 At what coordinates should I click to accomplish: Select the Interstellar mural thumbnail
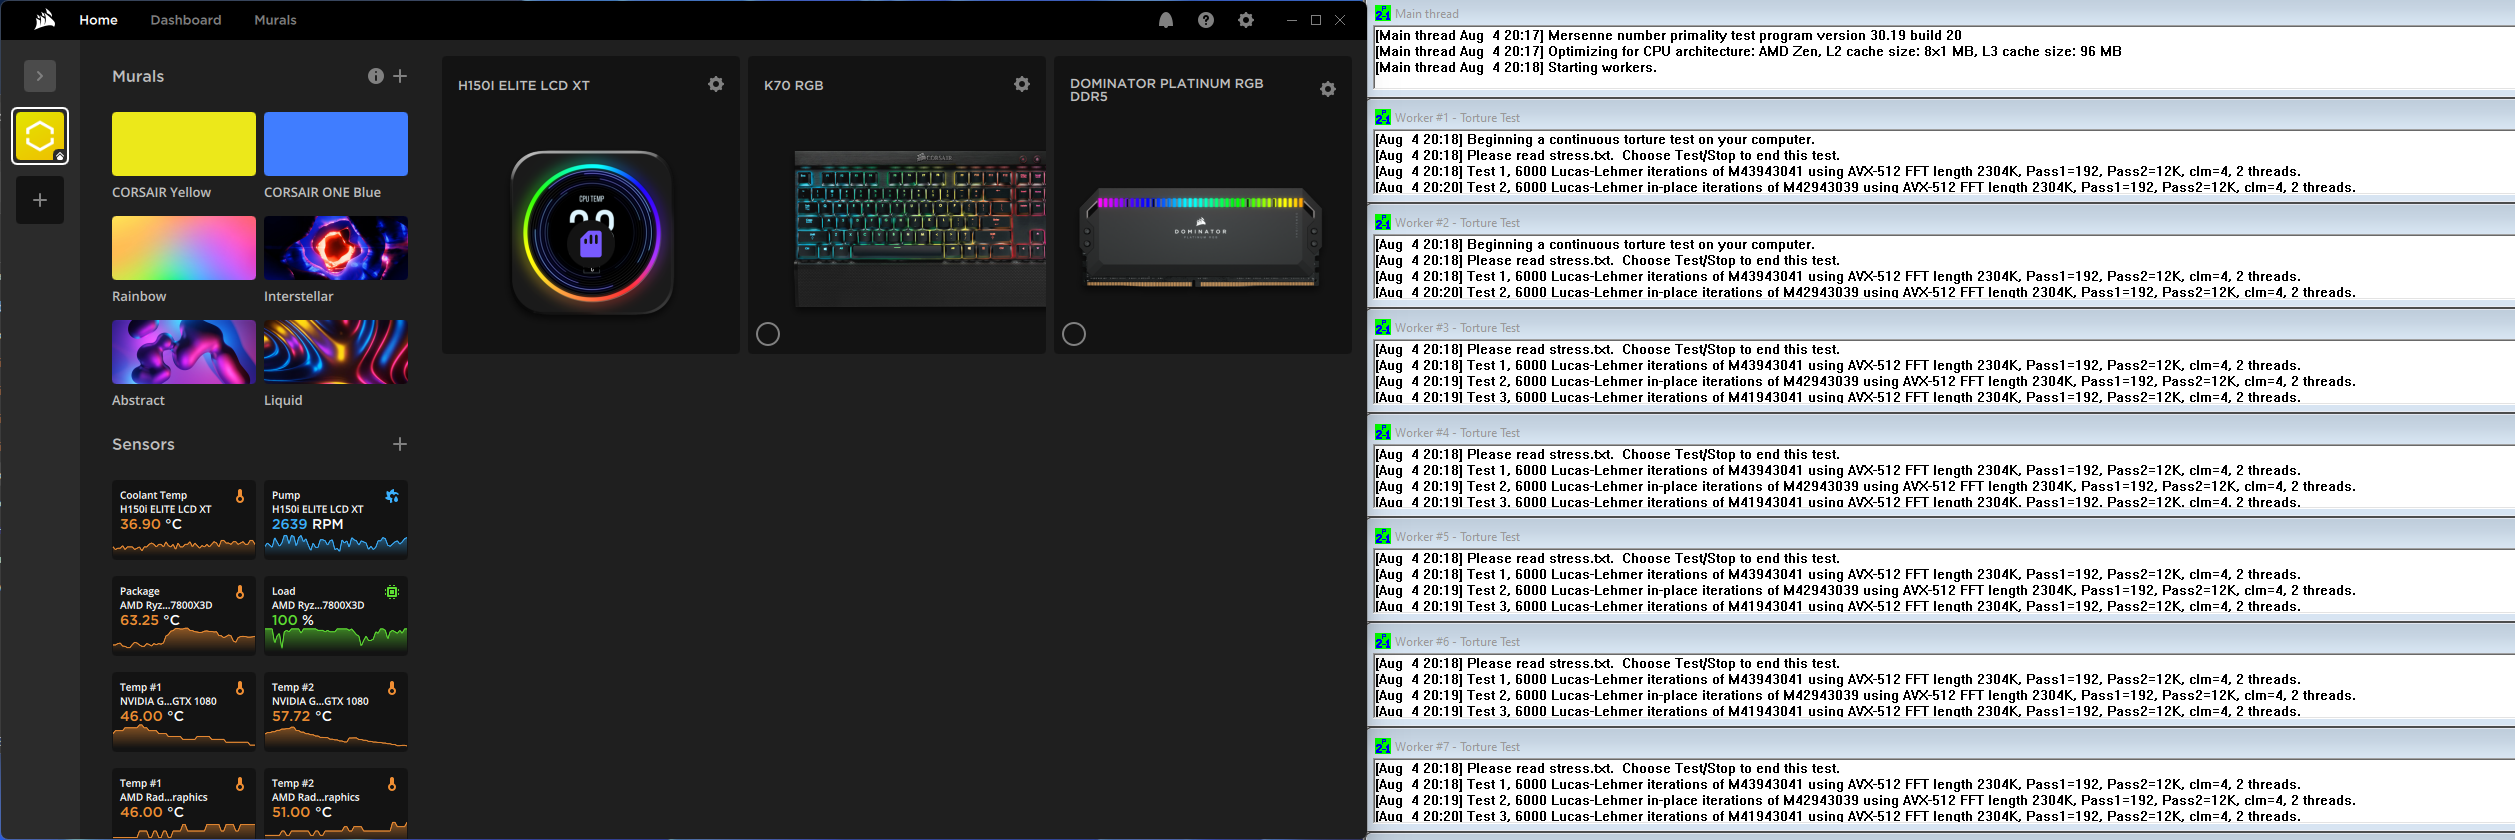pos(336,248)
